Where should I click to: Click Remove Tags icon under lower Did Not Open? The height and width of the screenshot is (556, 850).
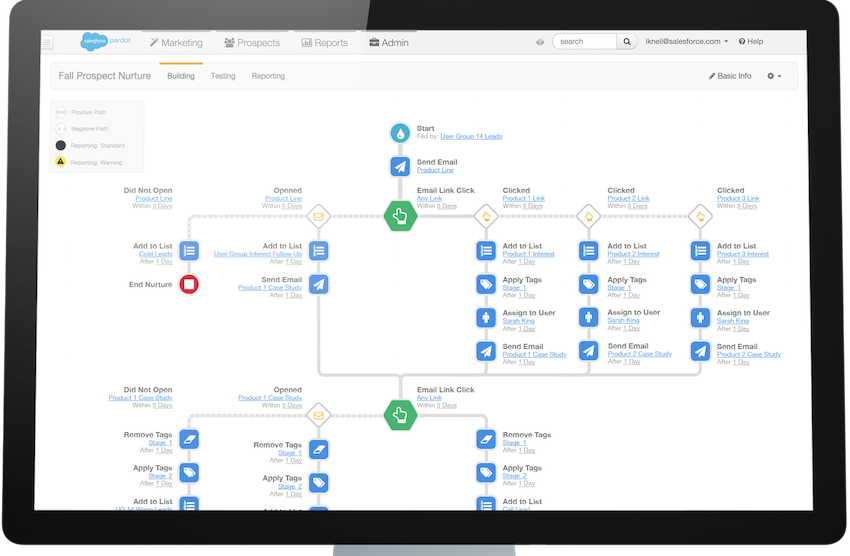(189, 439)
